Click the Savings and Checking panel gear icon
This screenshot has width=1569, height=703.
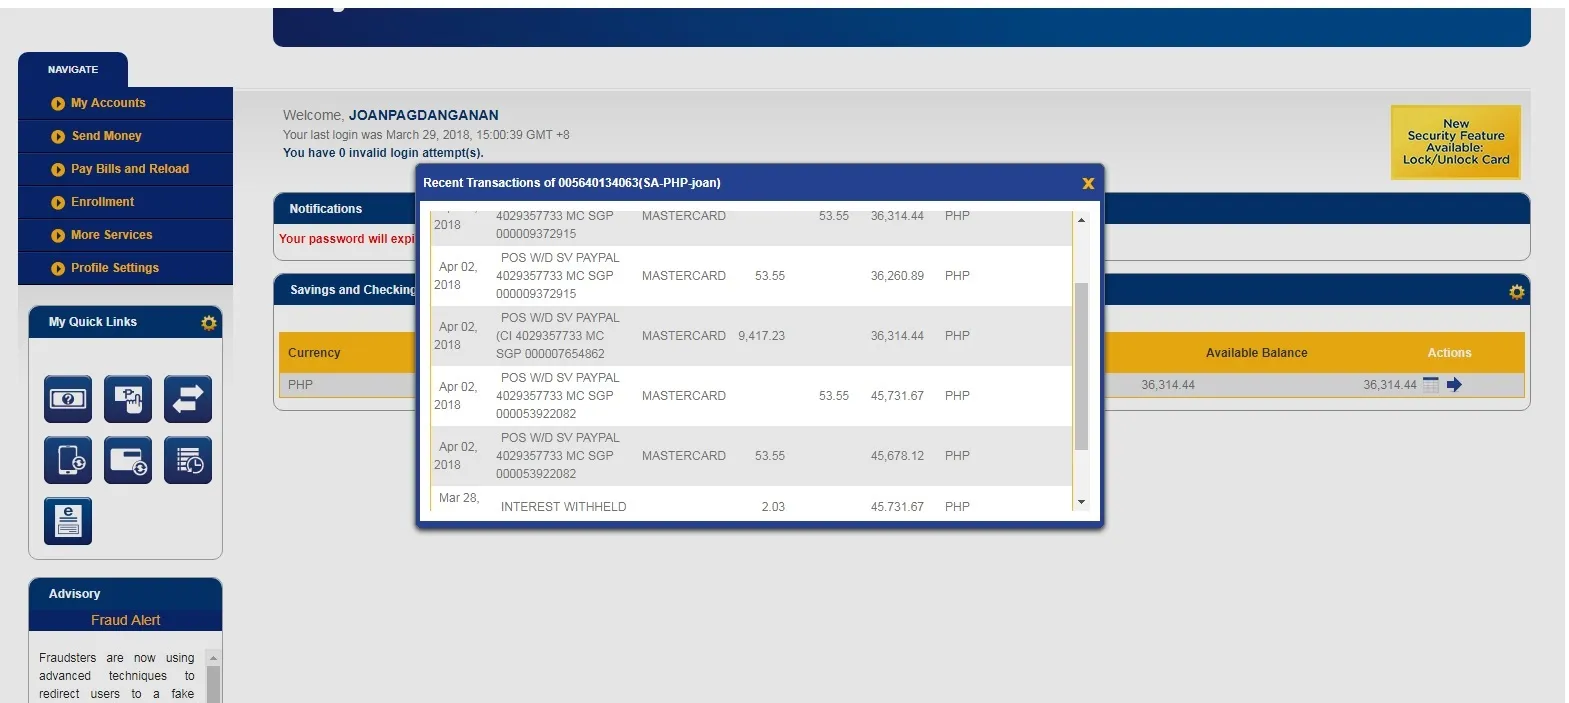point(1516,291)
